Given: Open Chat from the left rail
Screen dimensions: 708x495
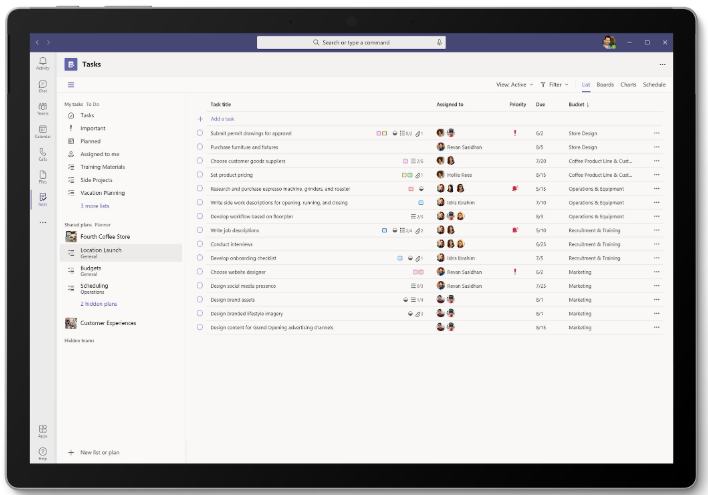Looking at the screenshot, I should [42, 85].
